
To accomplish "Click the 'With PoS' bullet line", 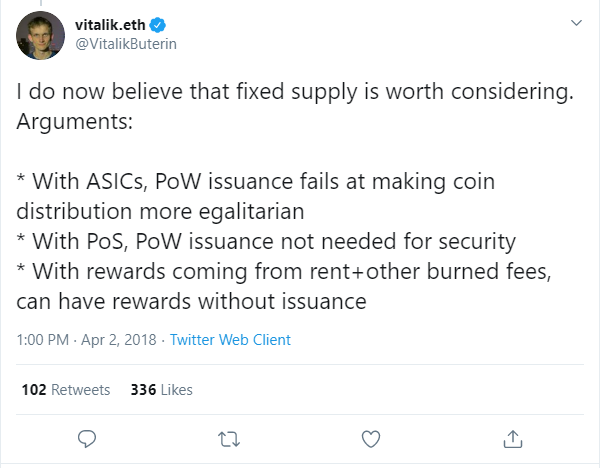I will click(x=266, y=242).
